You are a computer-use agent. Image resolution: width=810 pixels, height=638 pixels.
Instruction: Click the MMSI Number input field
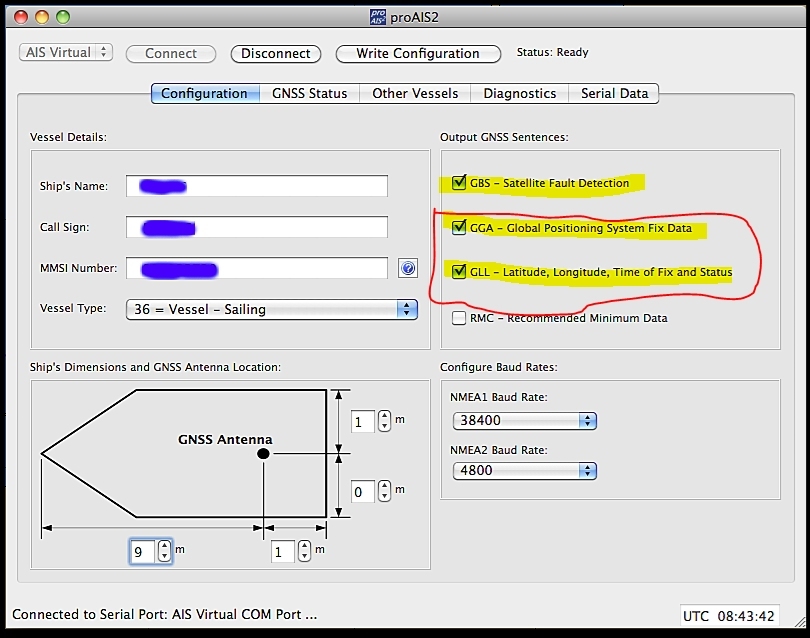tap(257, 268)
